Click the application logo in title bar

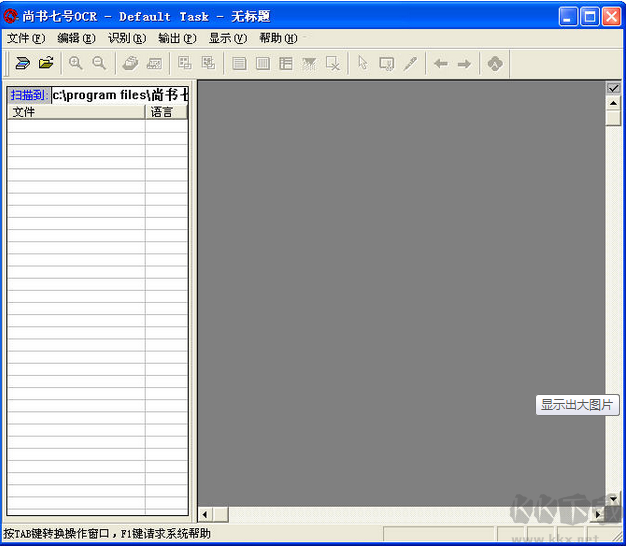pyautogui.click(x=11, y=16)
